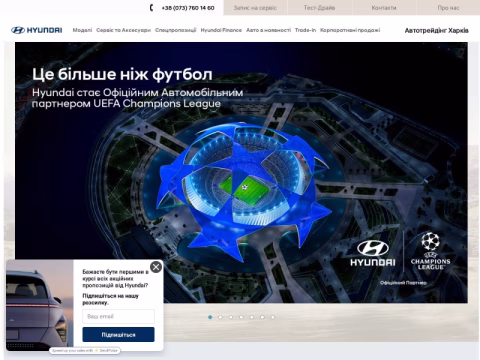Click the Це більше ніж футбол headline
Viewport: 480px width, 360px height.
pos(122,74)
